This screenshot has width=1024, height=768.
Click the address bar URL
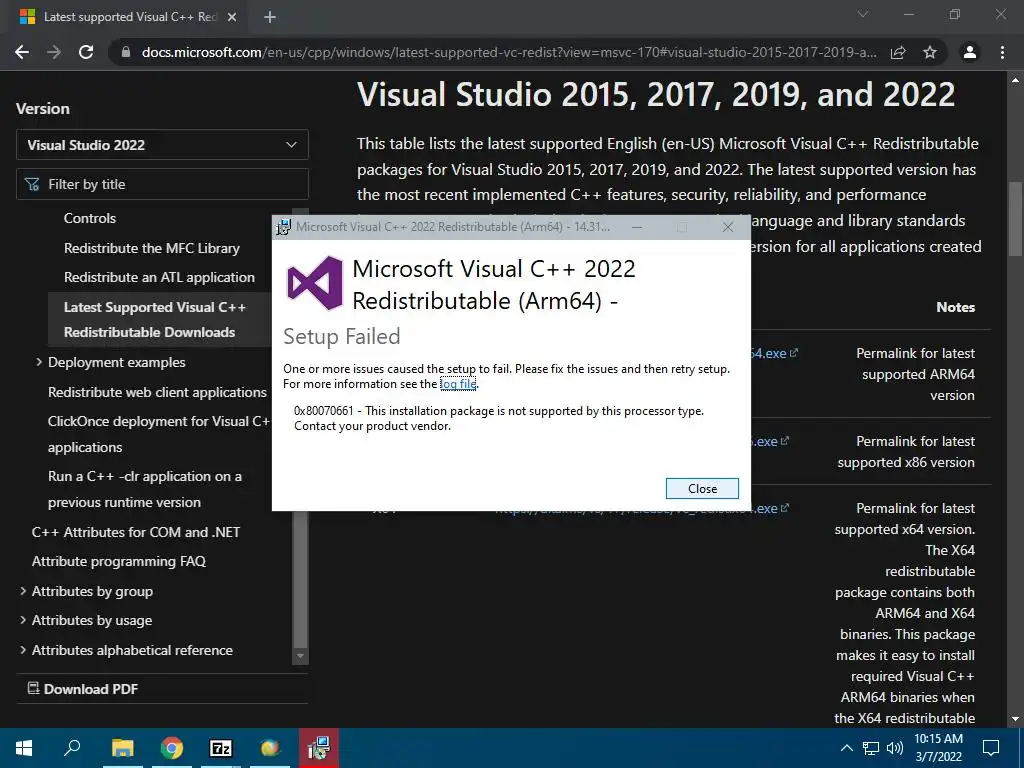(509, 52)
